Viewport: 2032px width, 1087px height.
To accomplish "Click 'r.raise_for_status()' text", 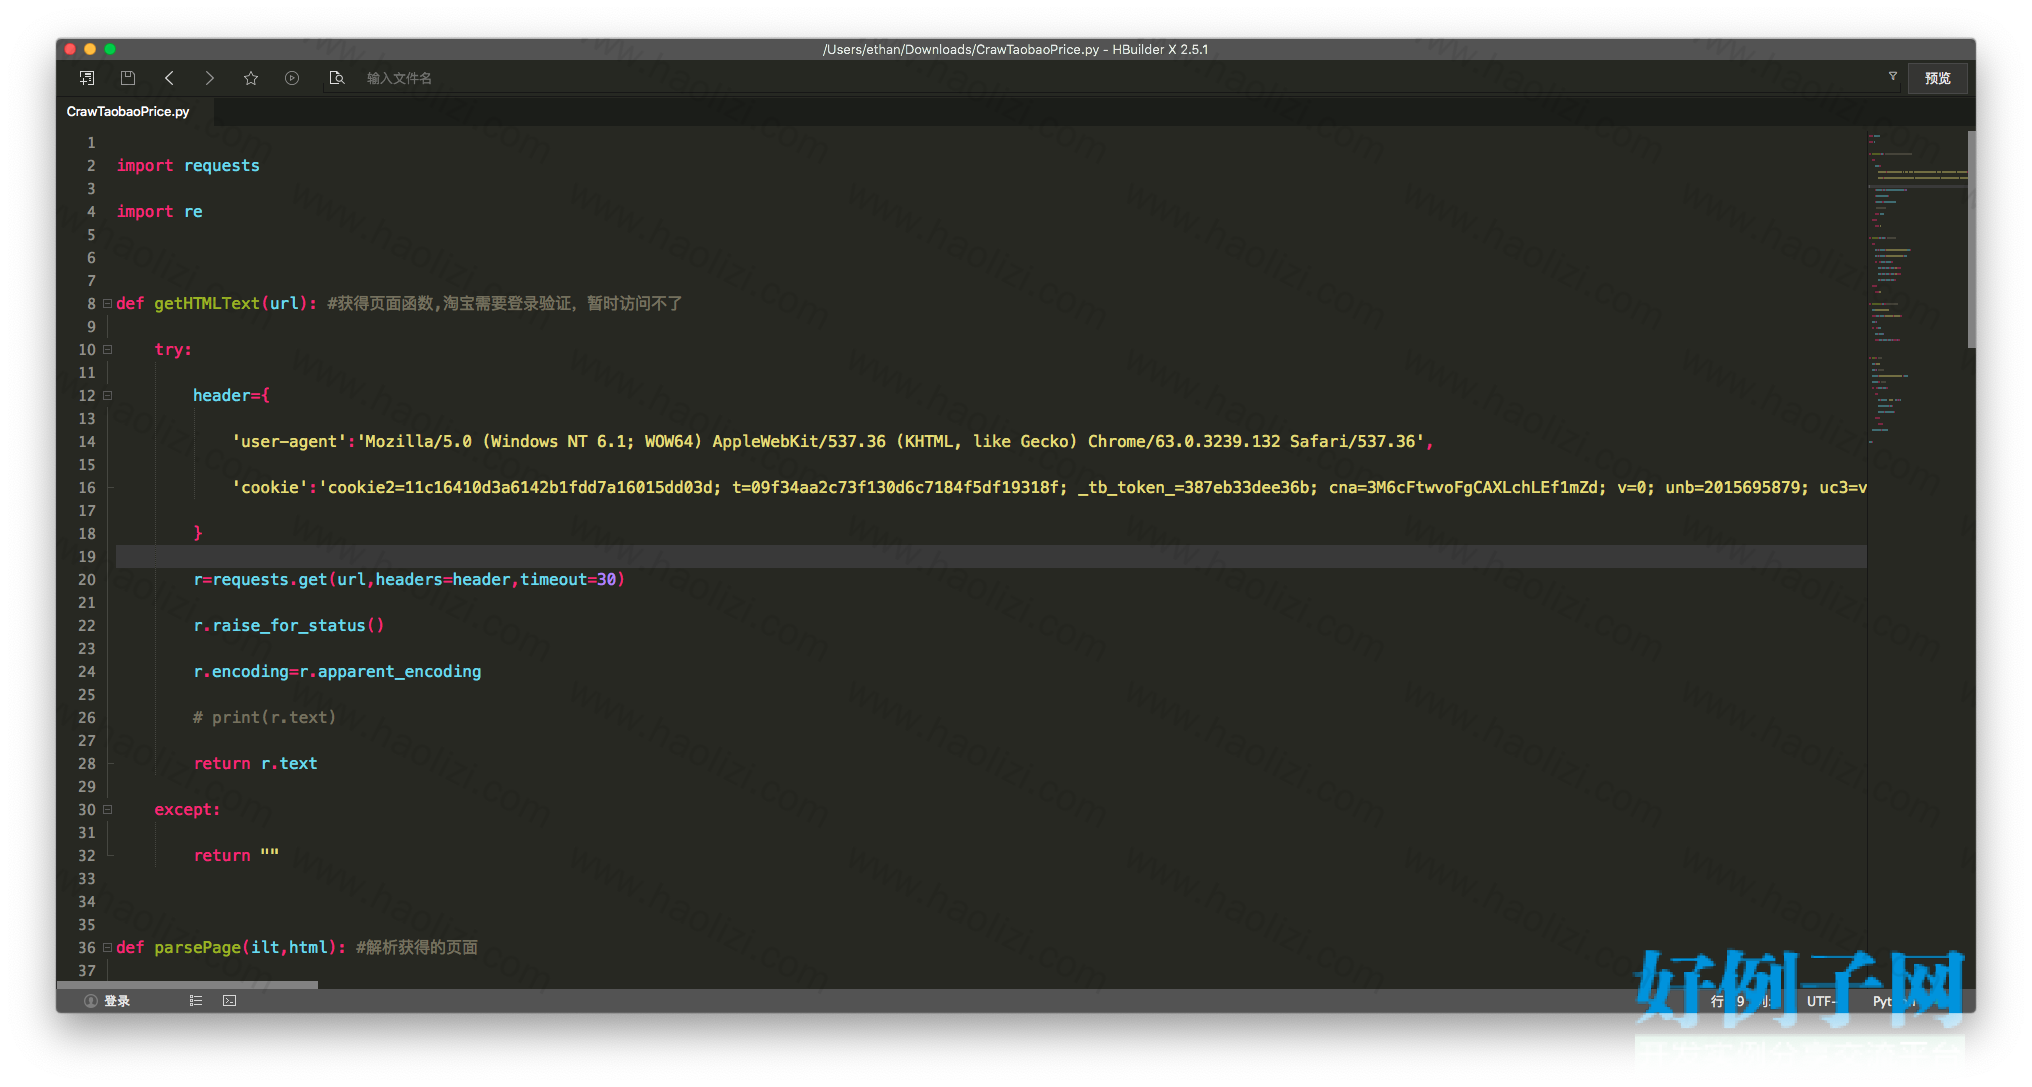I will (289, 625).
